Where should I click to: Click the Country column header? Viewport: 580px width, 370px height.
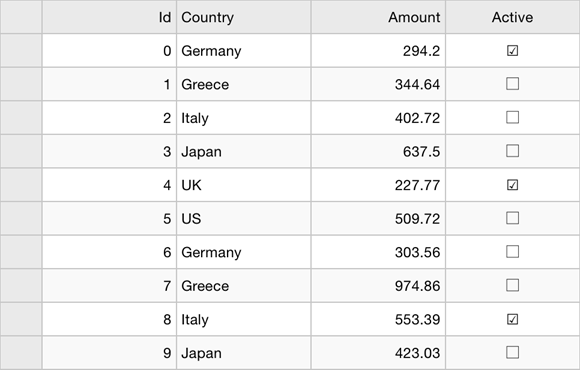point(244,17)
